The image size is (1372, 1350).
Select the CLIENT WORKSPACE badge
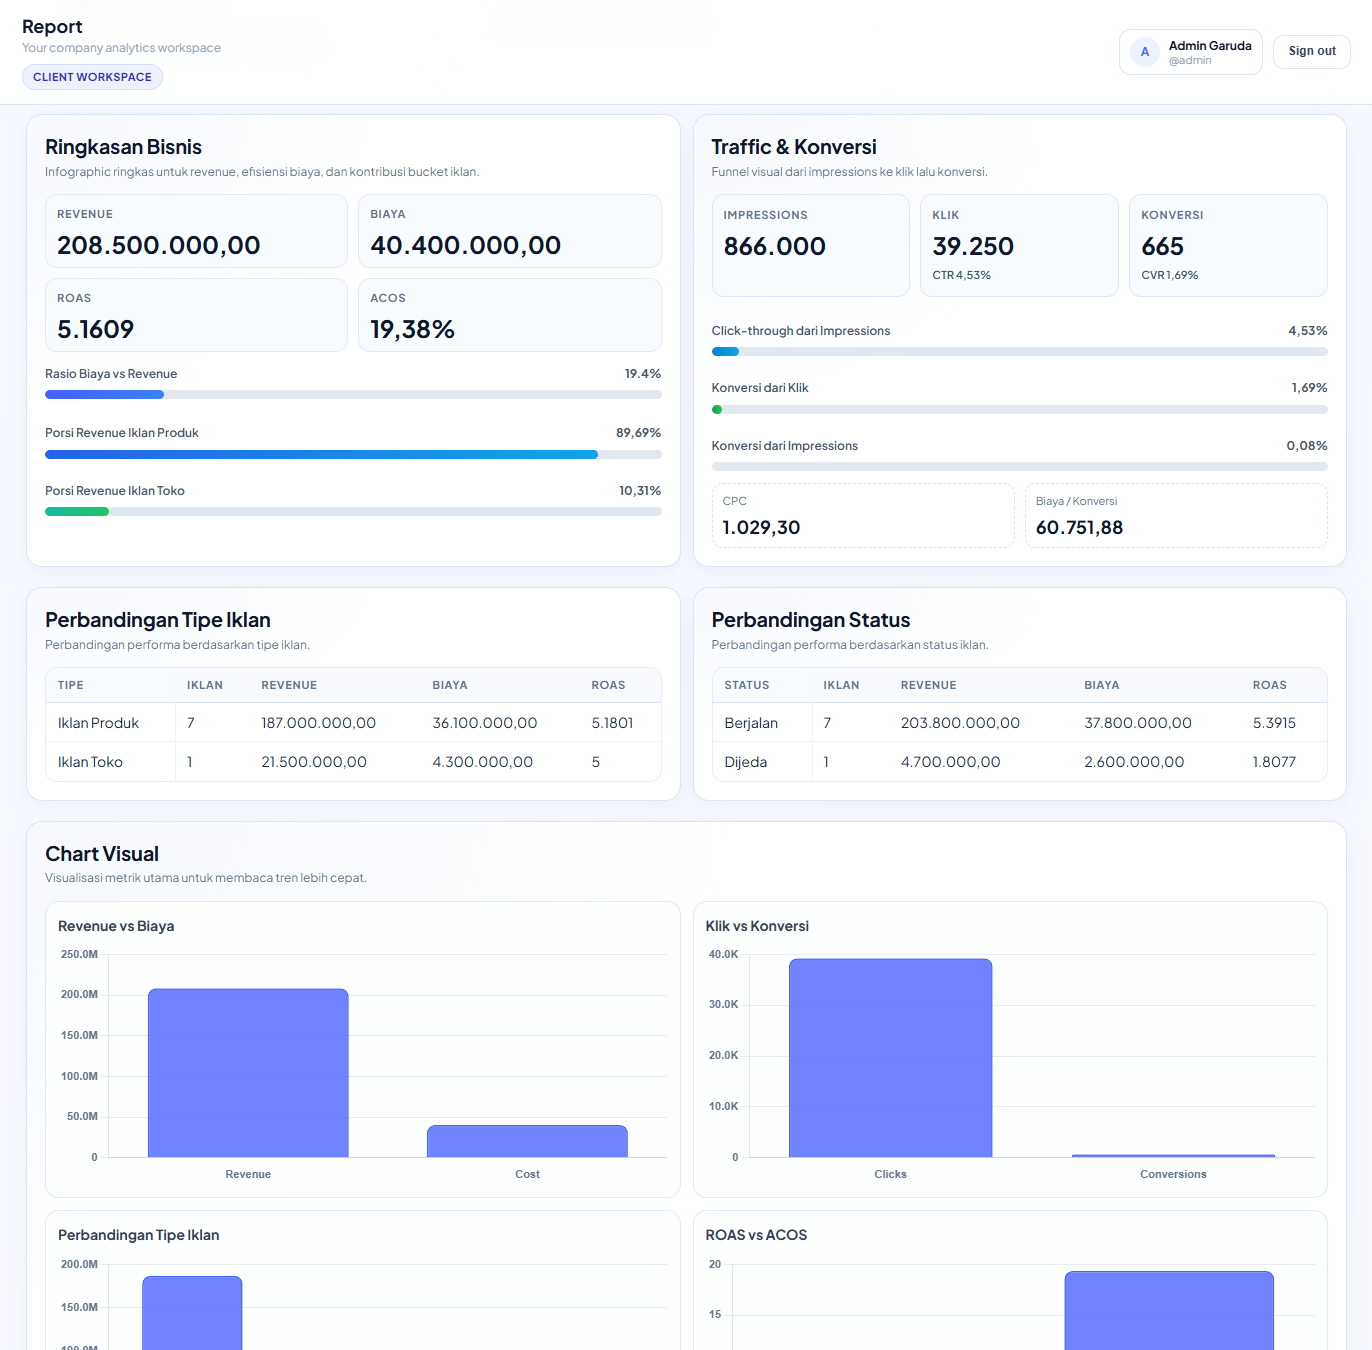[x=92, y=76]
